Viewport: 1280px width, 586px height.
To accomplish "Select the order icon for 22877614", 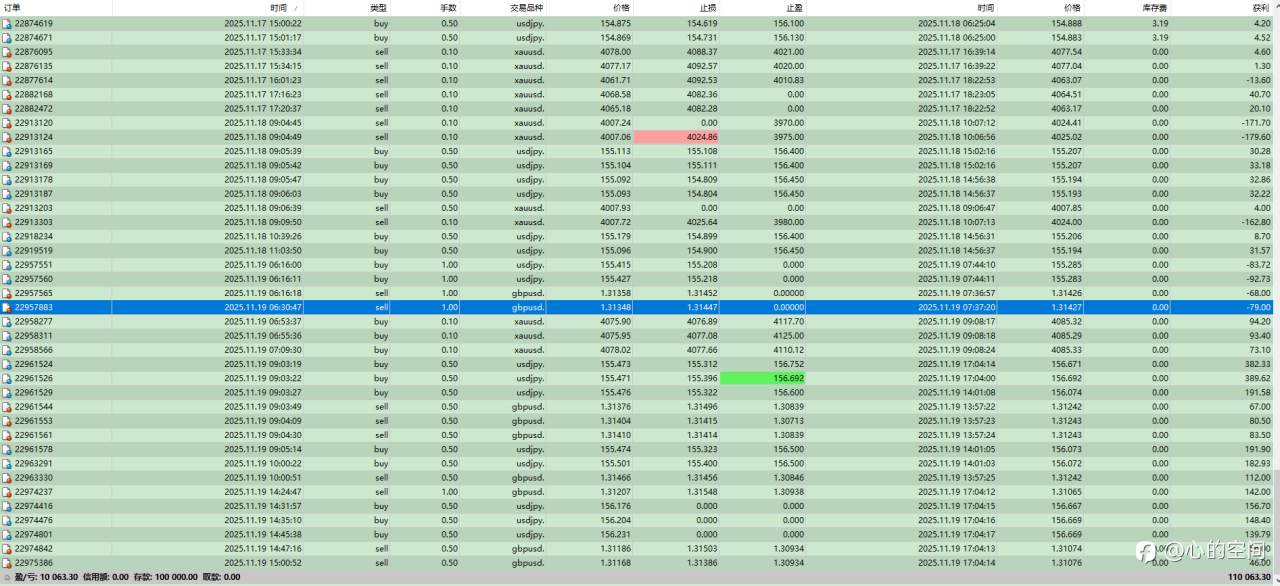I will pyautogui.click(x=7, y=80).
